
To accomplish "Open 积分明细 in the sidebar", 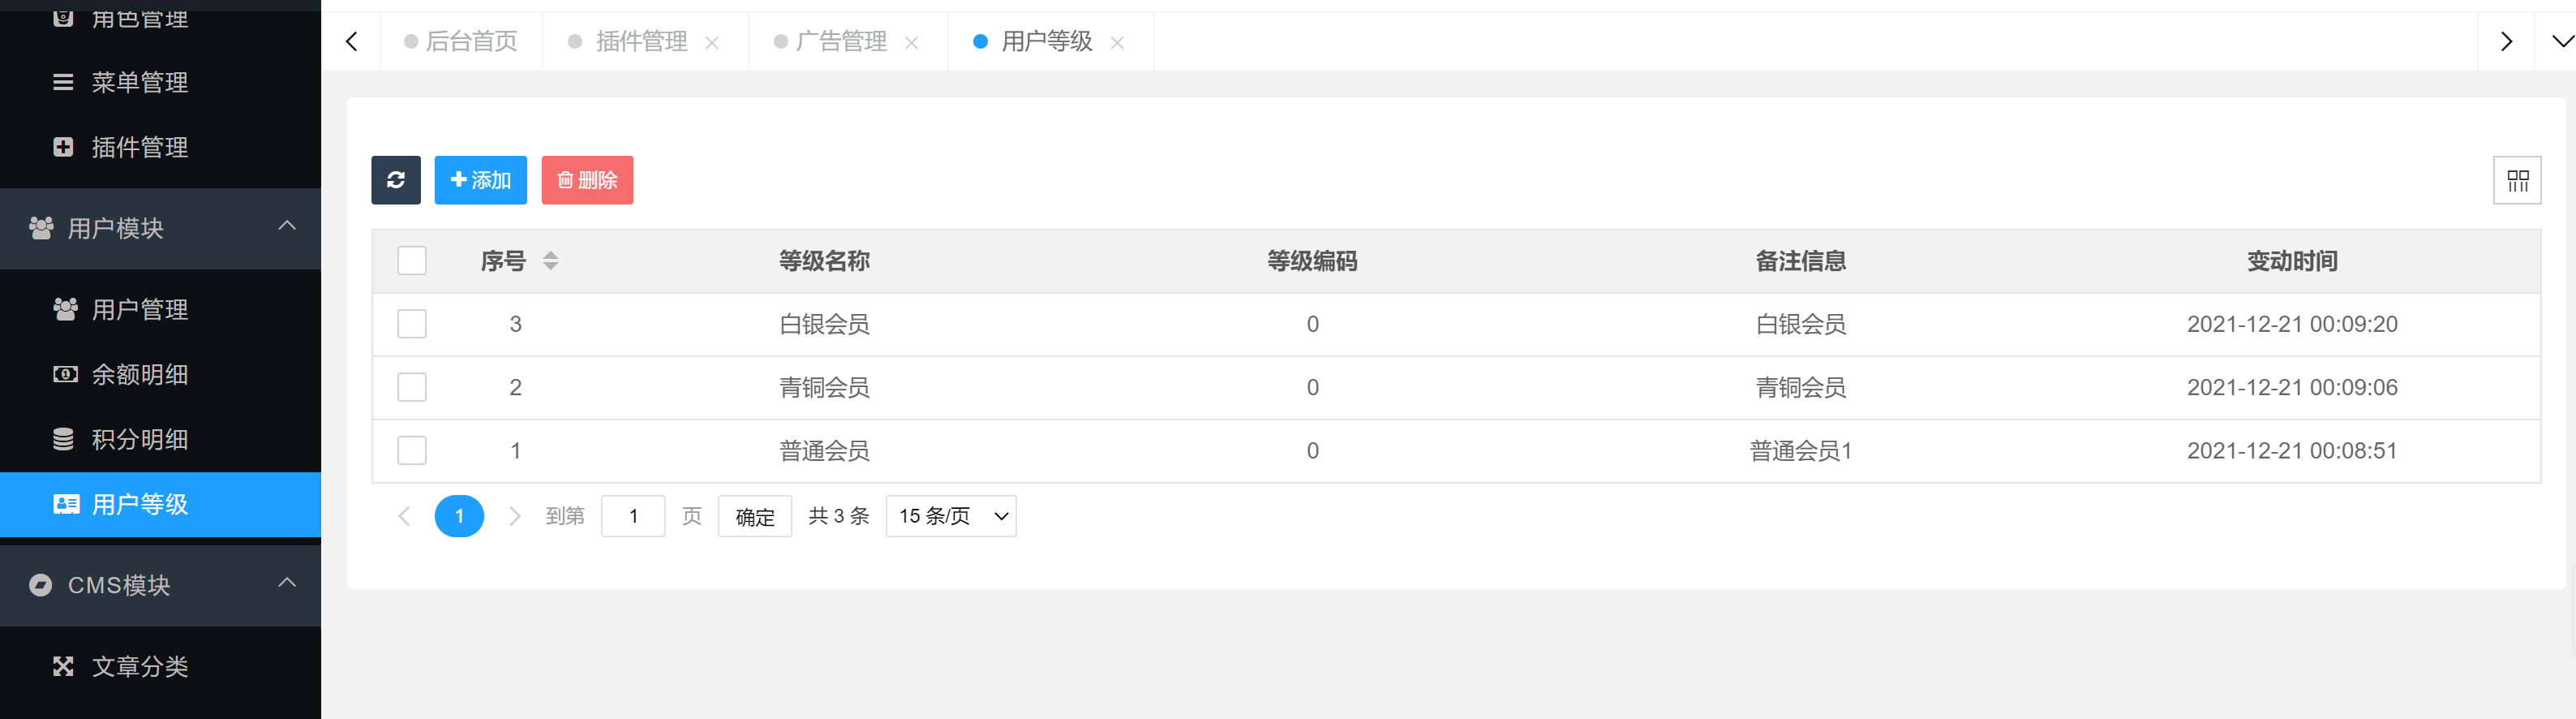I will 139,439.
